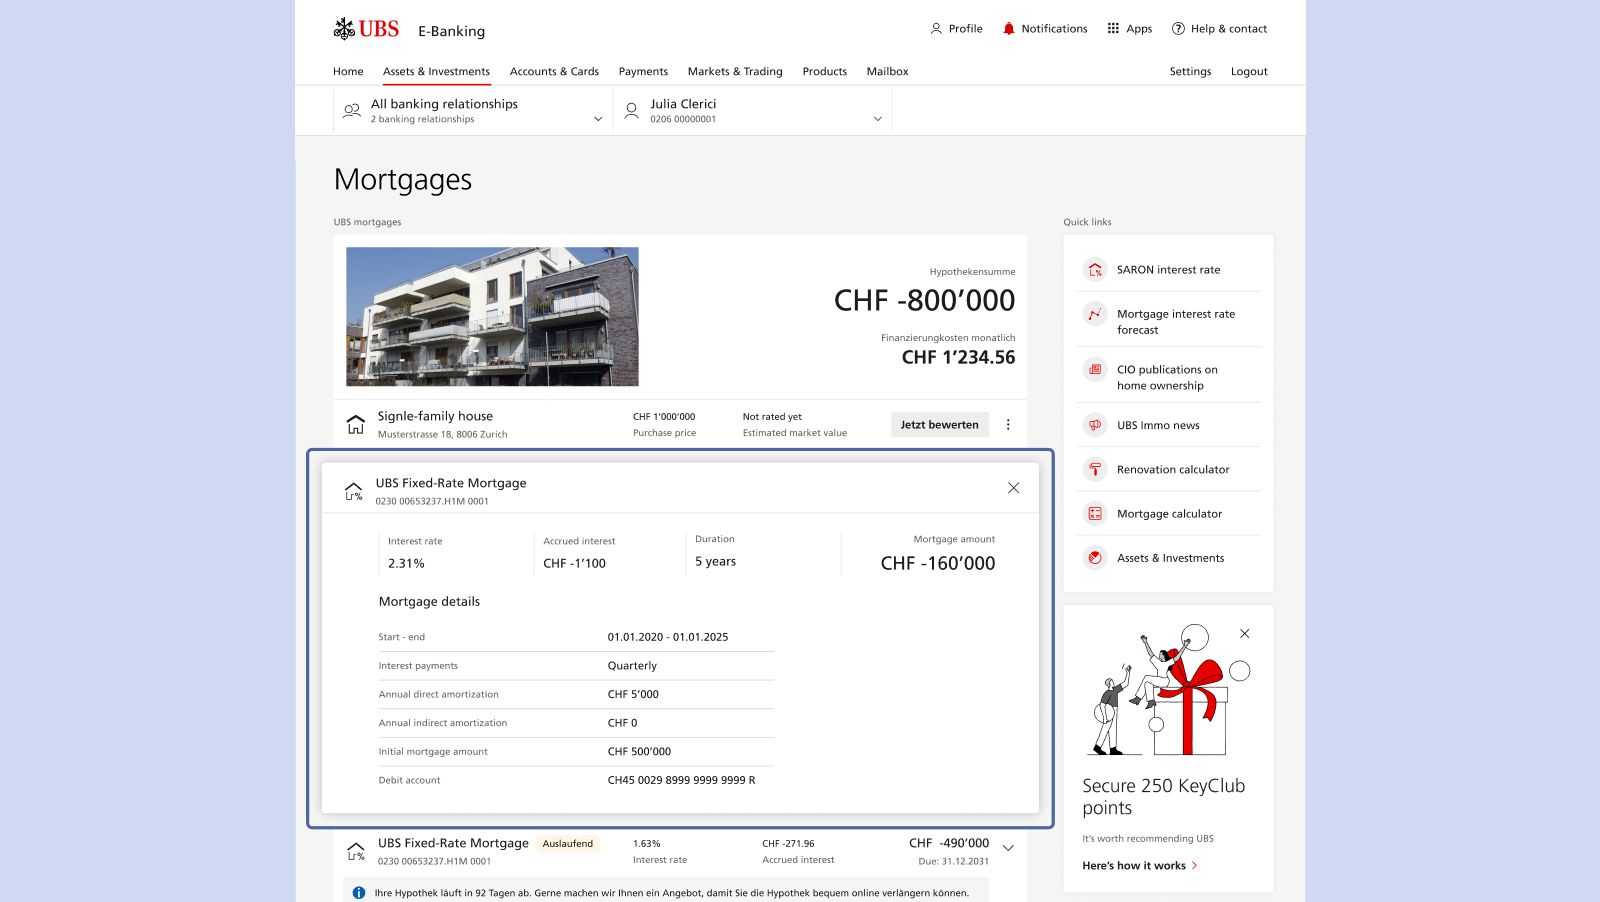Click the blue info icon in expiry notice
This screenshot has width=1600, height=902.
[359, 893]
